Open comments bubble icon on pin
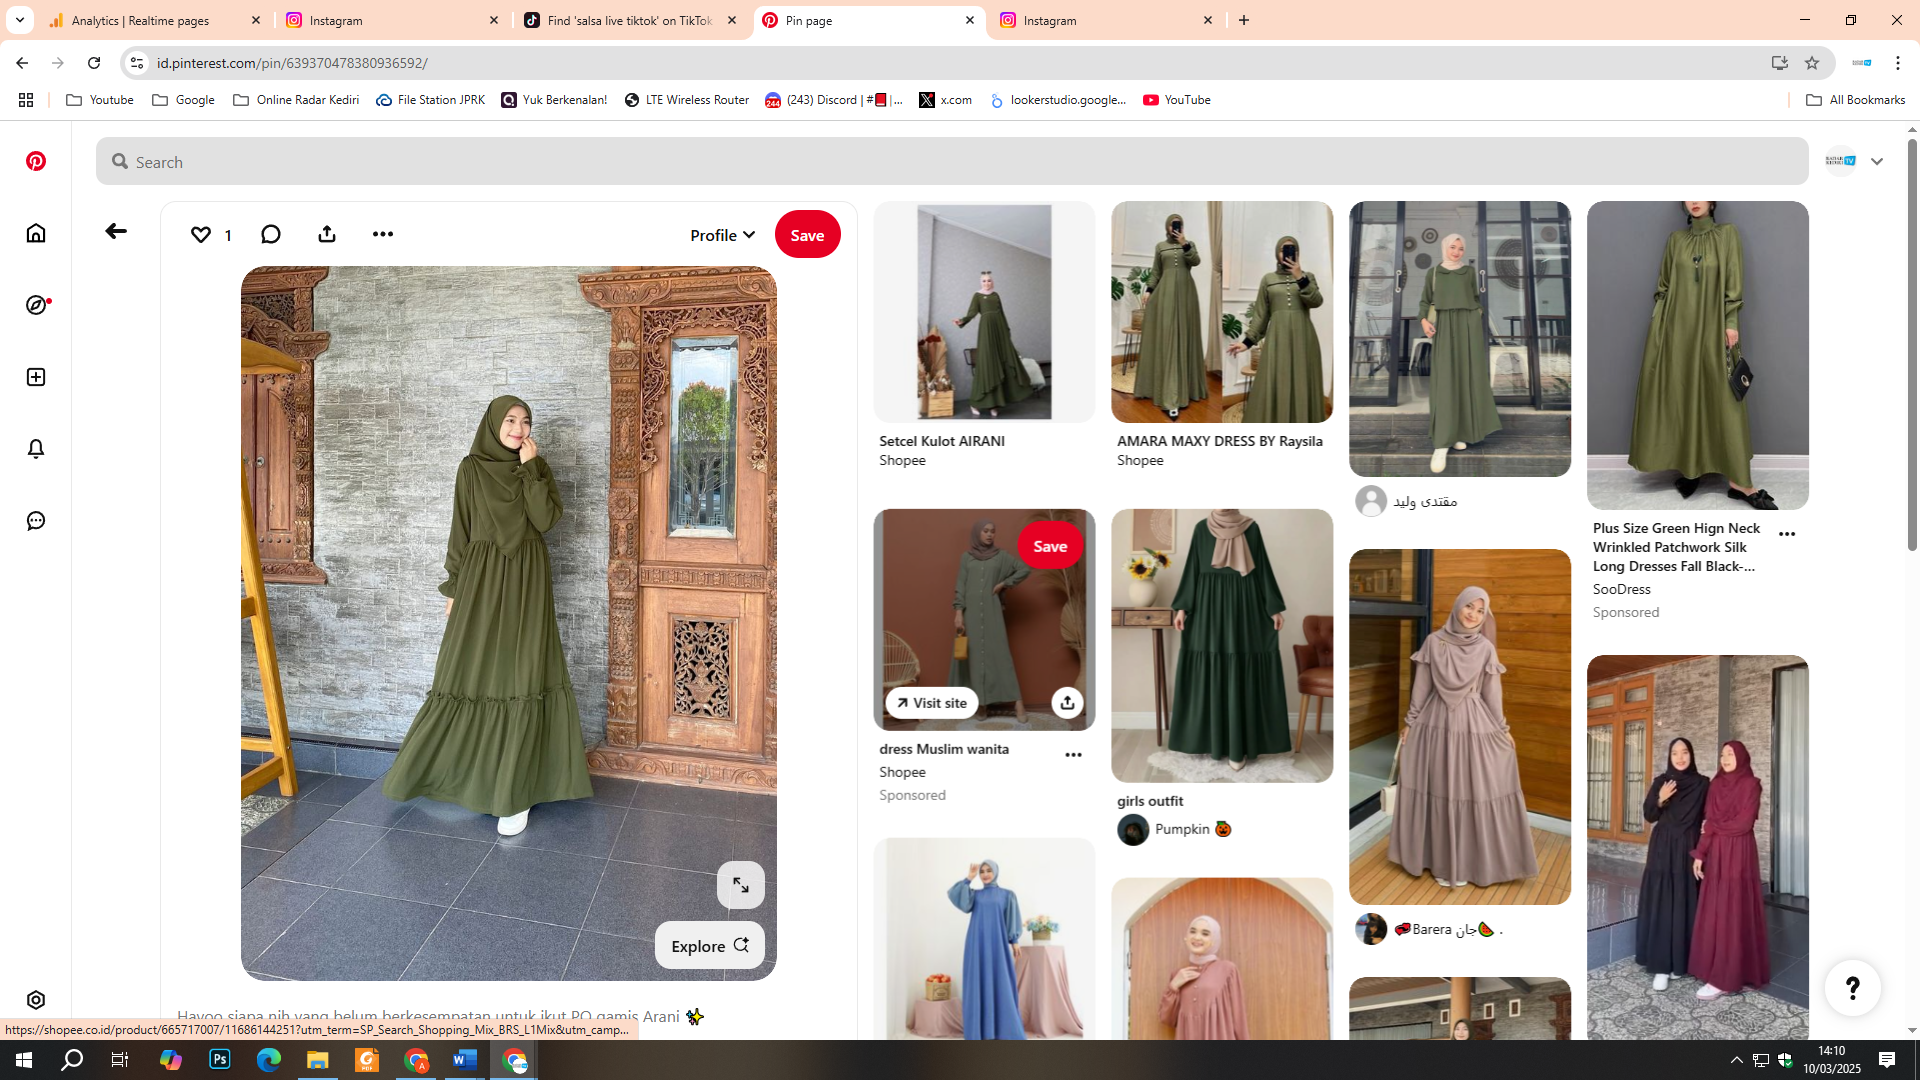 tap(271, 234)
